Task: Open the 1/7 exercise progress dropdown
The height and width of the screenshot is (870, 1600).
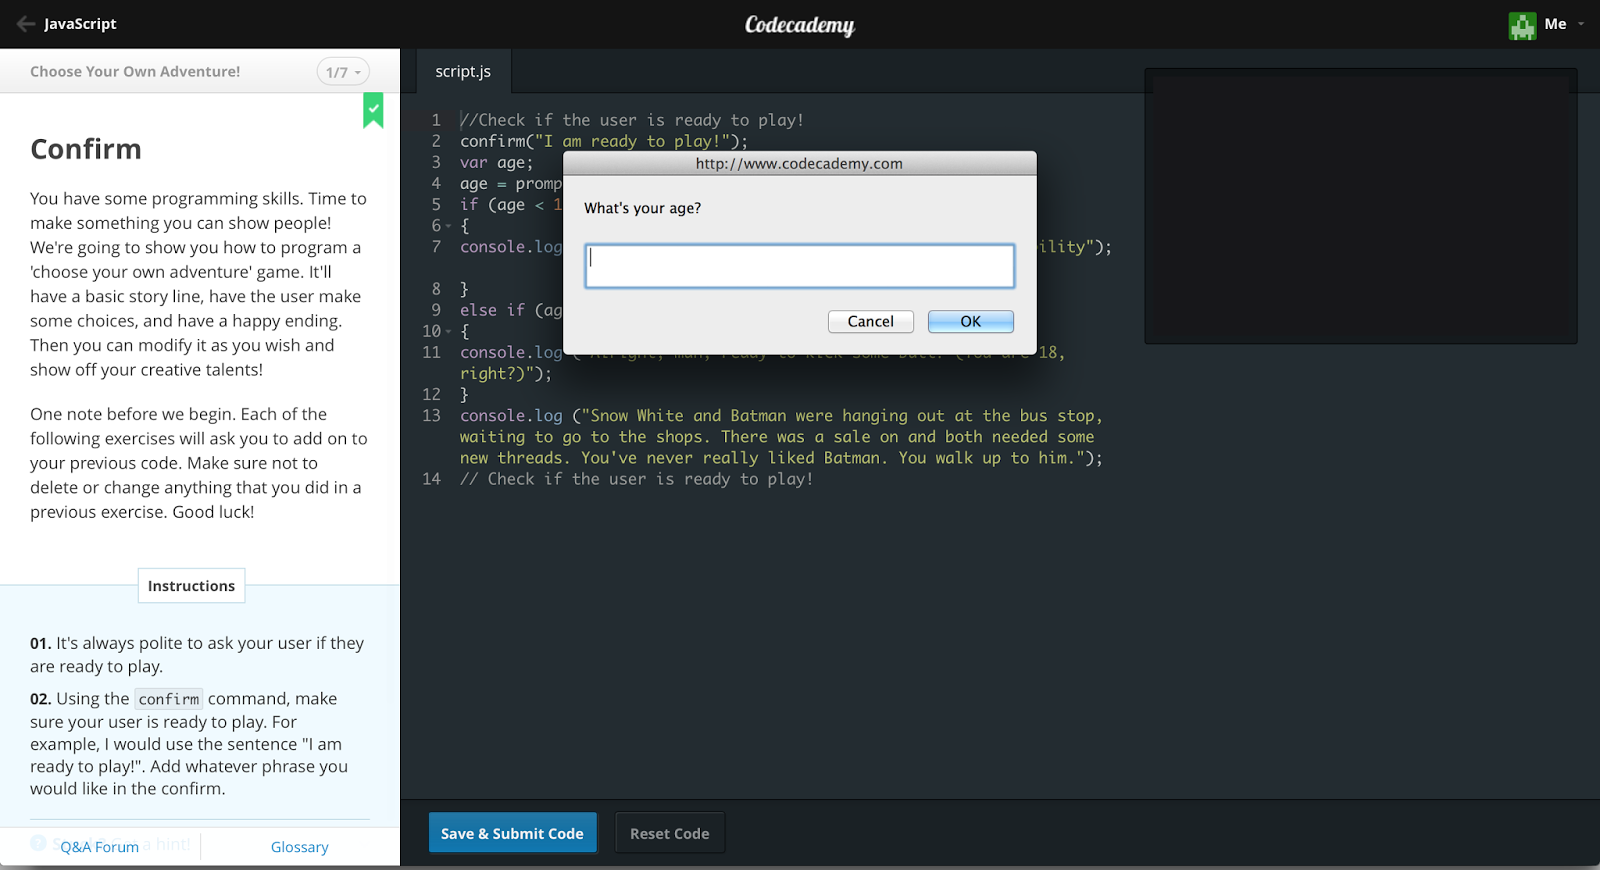Action: point(343,72)
